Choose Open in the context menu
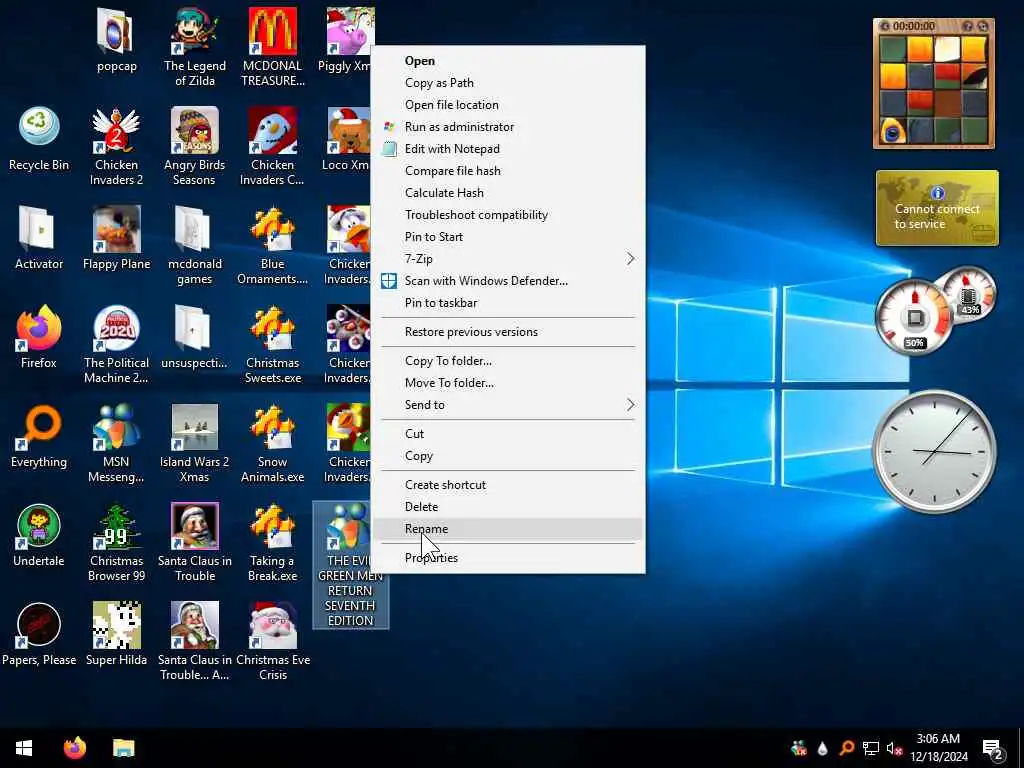 (x=508, y=61)
